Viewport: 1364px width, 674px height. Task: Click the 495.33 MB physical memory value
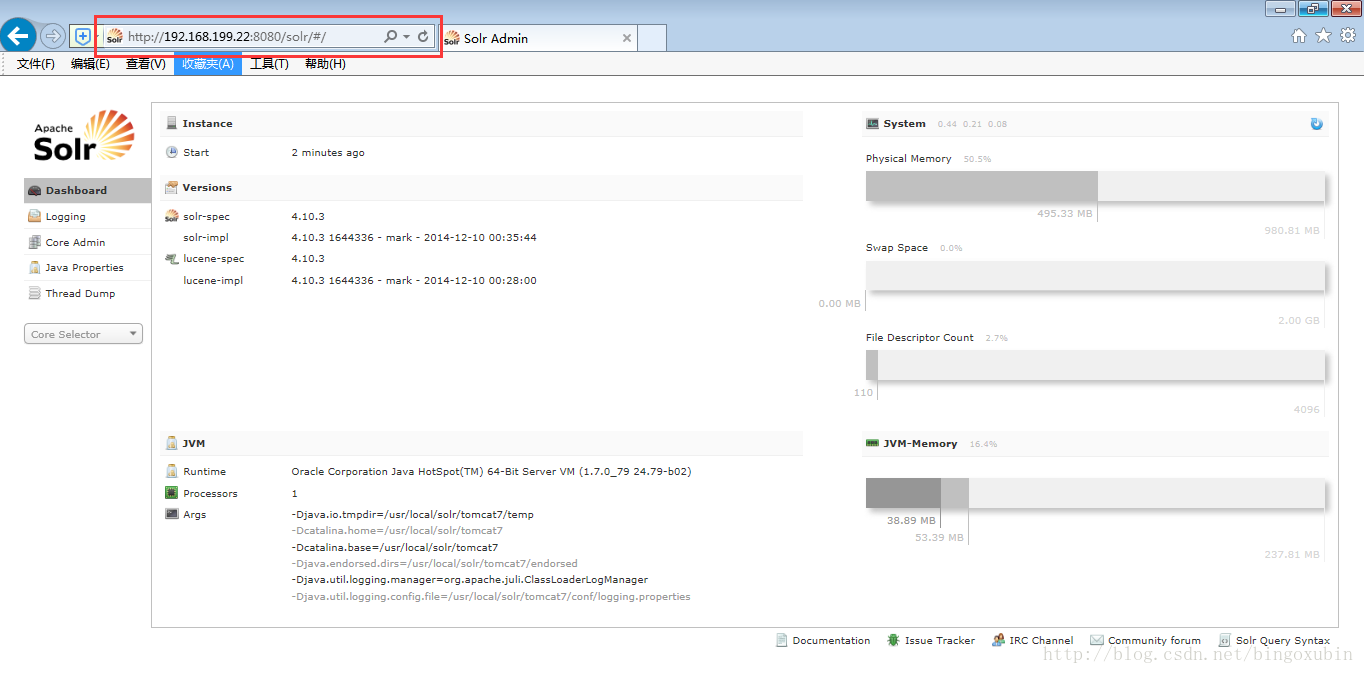point(1065,213)
